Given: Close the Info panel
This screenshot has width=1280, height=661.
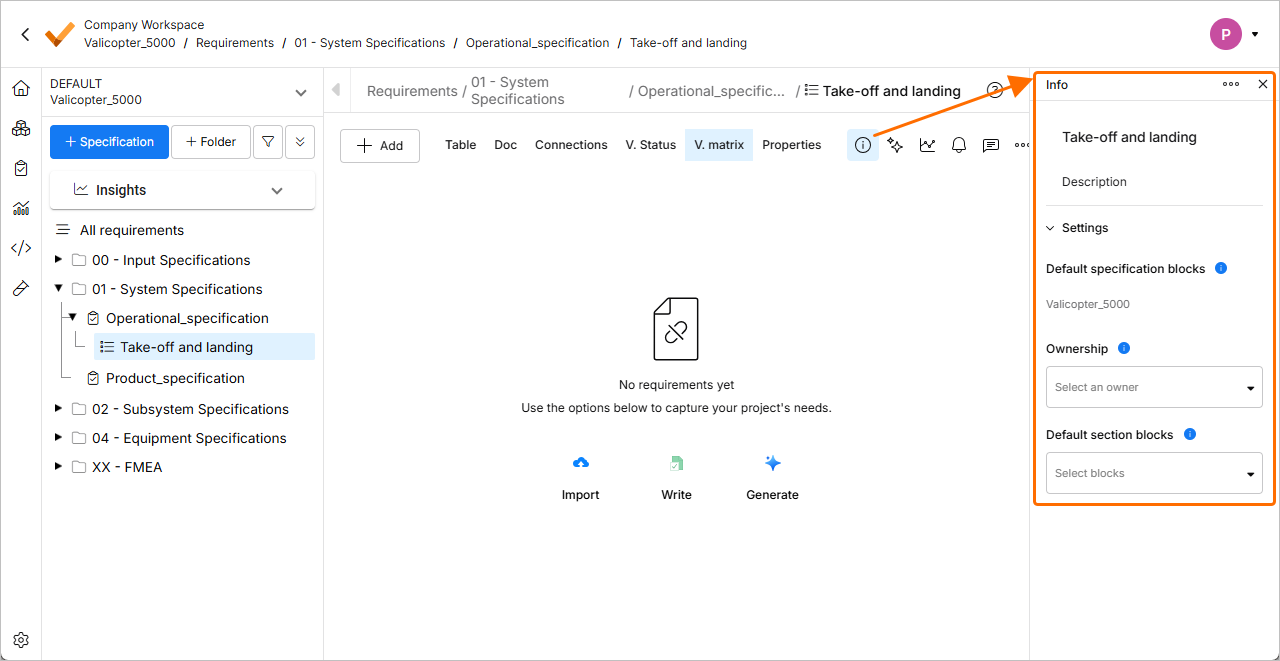Looking at the screenshot, I should [1263, 84].
